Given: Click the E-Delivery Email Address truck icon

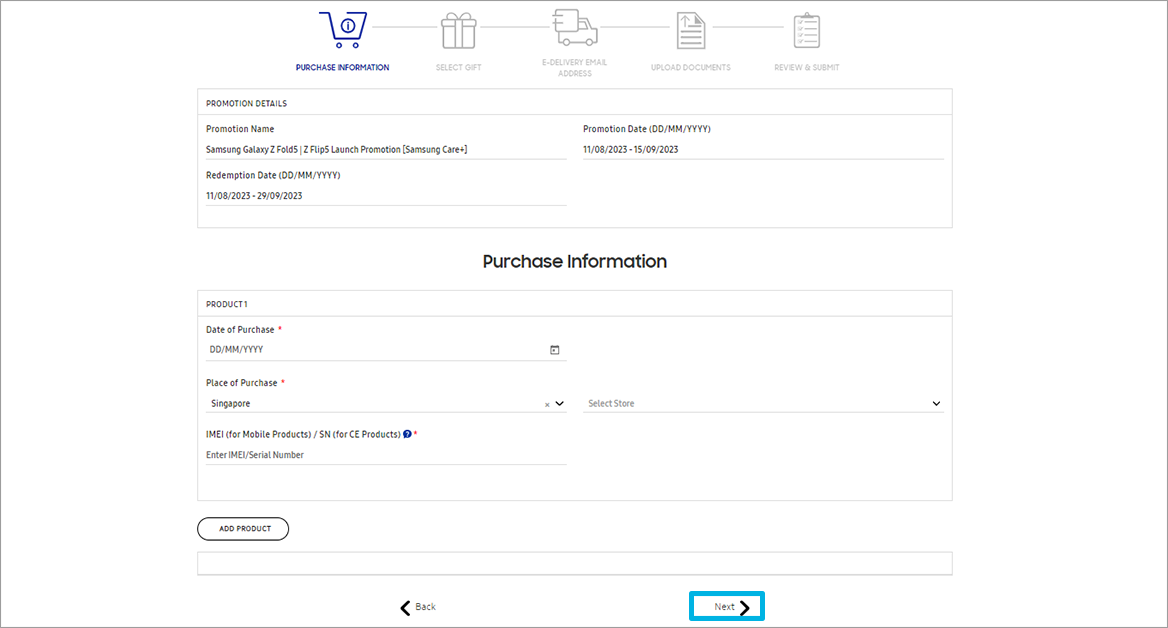Looking at the screenshot, I should 574,28.
